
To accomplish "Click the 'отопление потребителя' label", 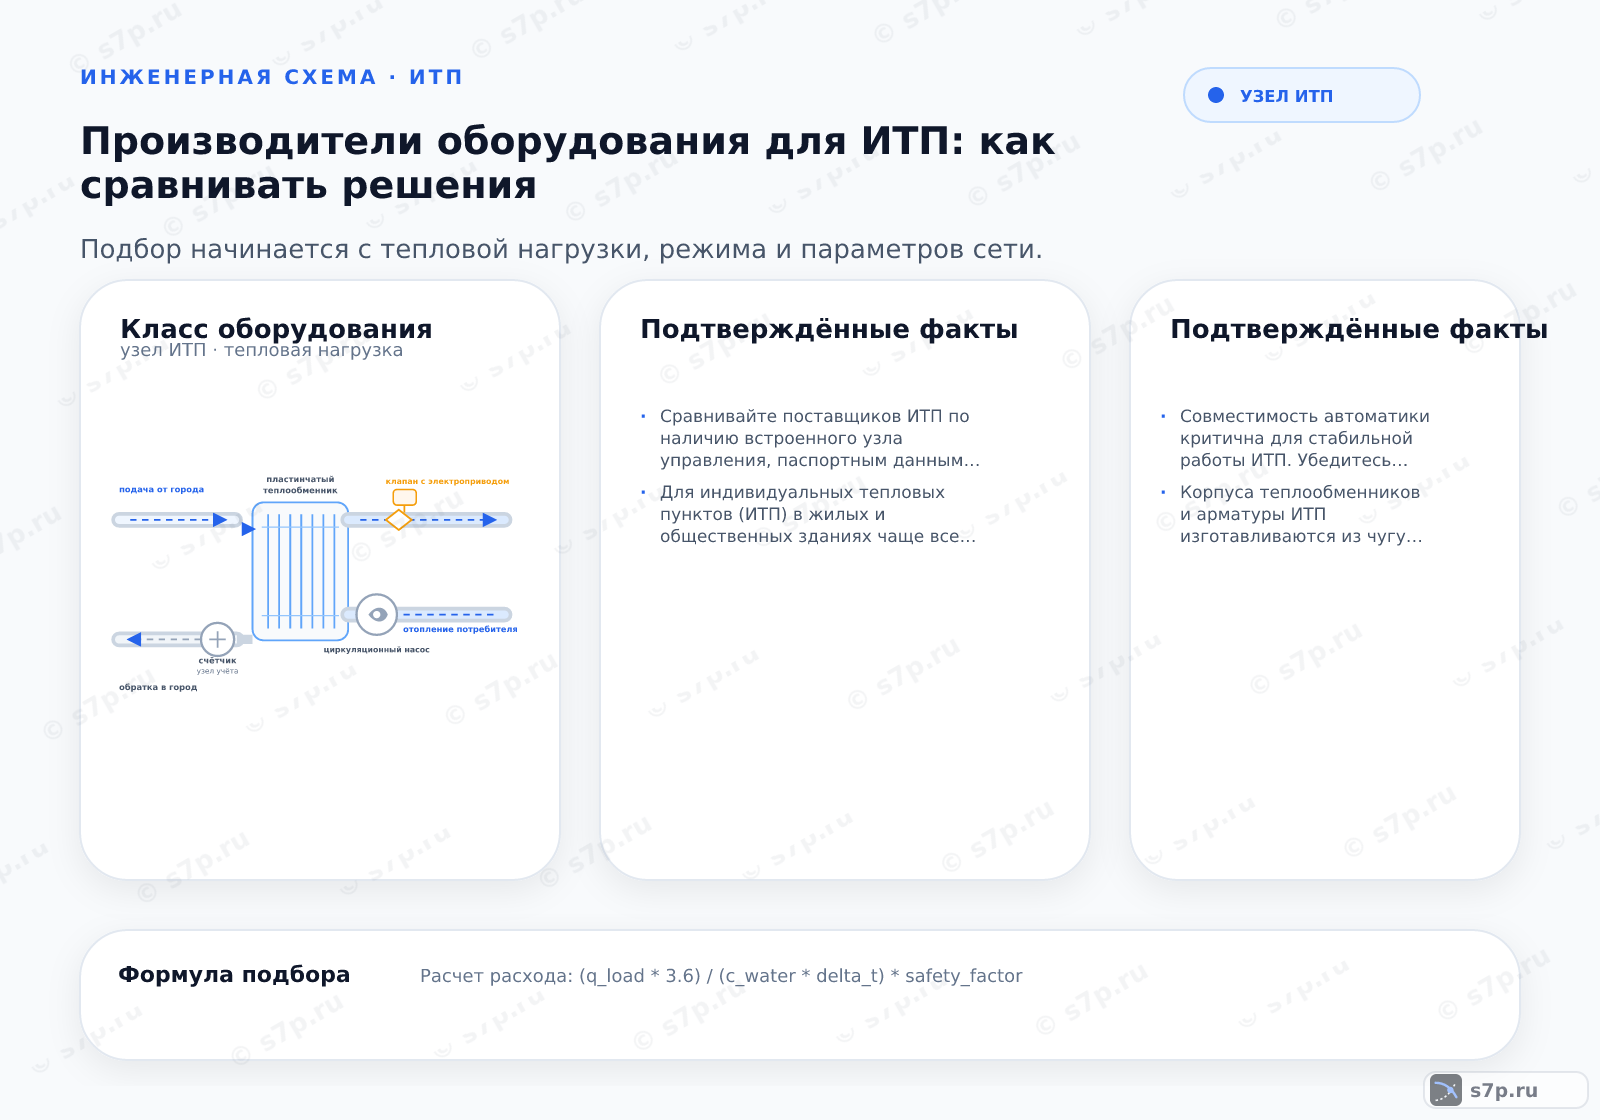I will point(460,629).
